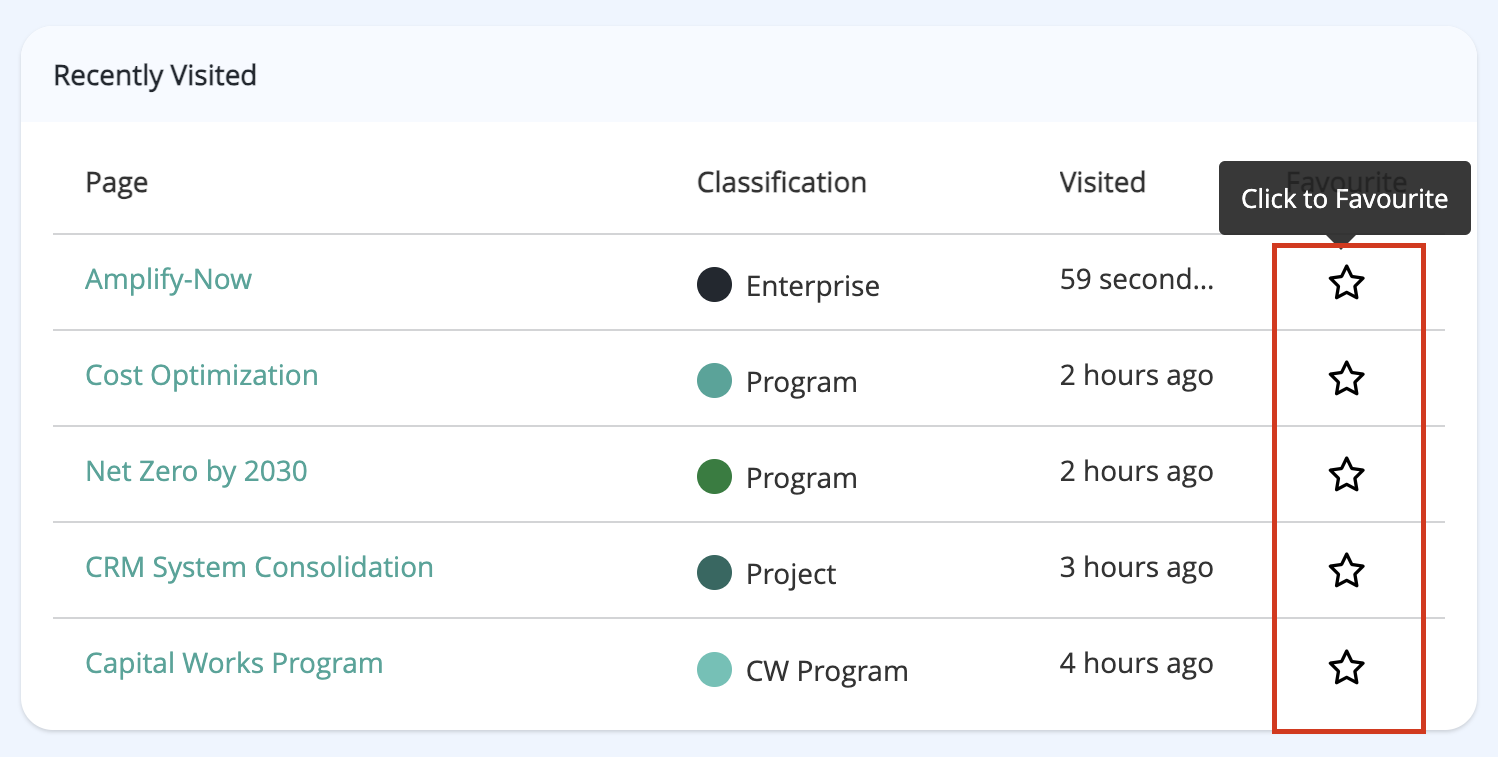The width and height of the screenshot is (1498, 757).
Task: Click the Enterprise classification text
Action: pyautogui.click(x=813, y=286)
